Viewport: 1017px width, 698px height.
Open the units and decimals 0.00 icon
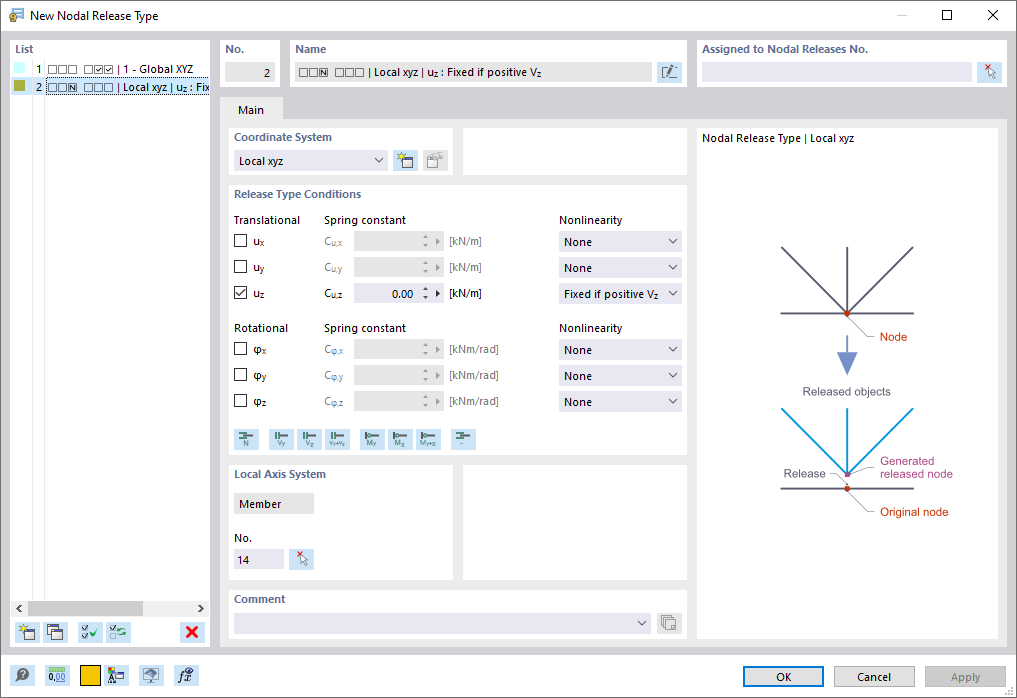coord(57,675)
